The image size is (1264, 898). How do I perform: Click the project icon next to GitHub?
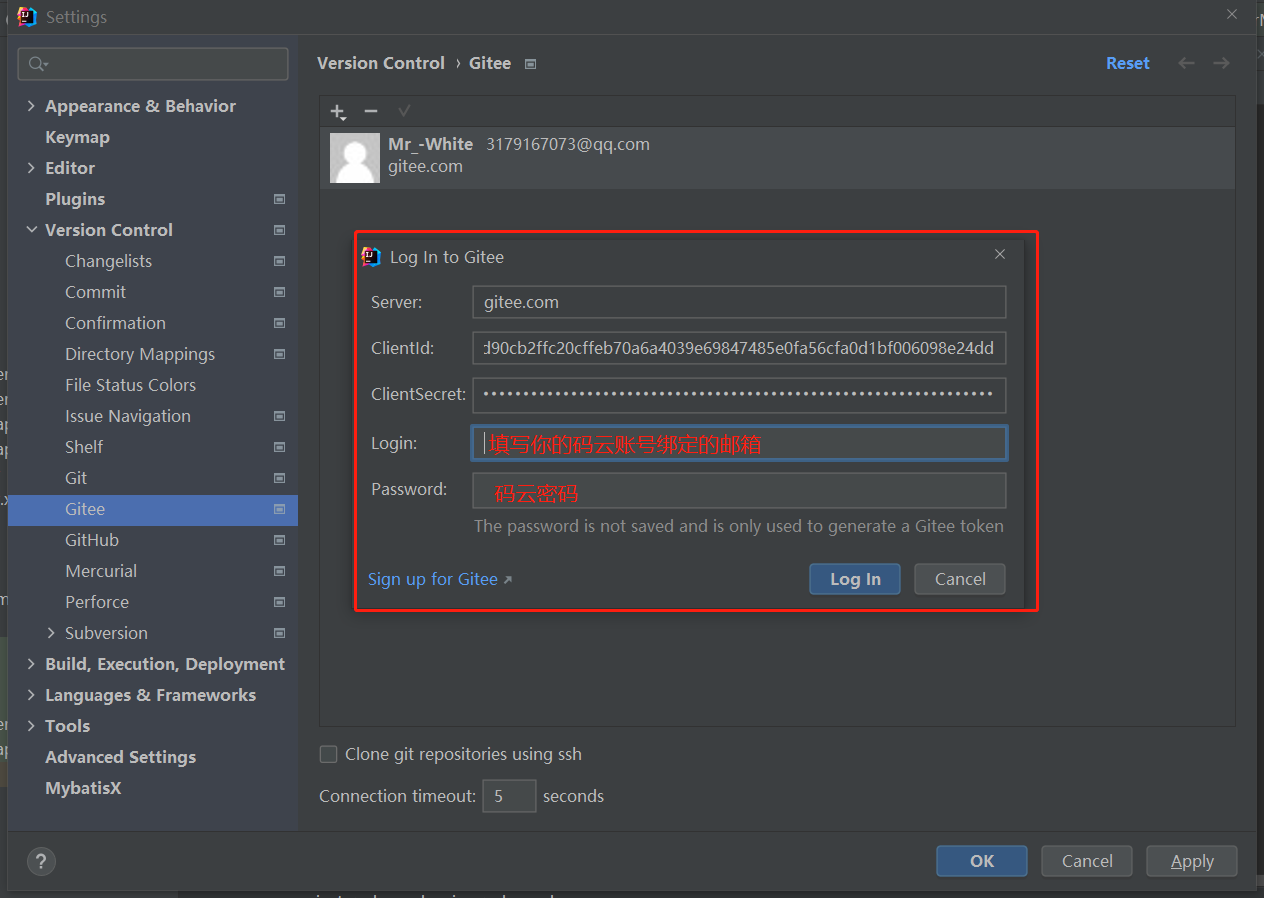pos(280,540)
